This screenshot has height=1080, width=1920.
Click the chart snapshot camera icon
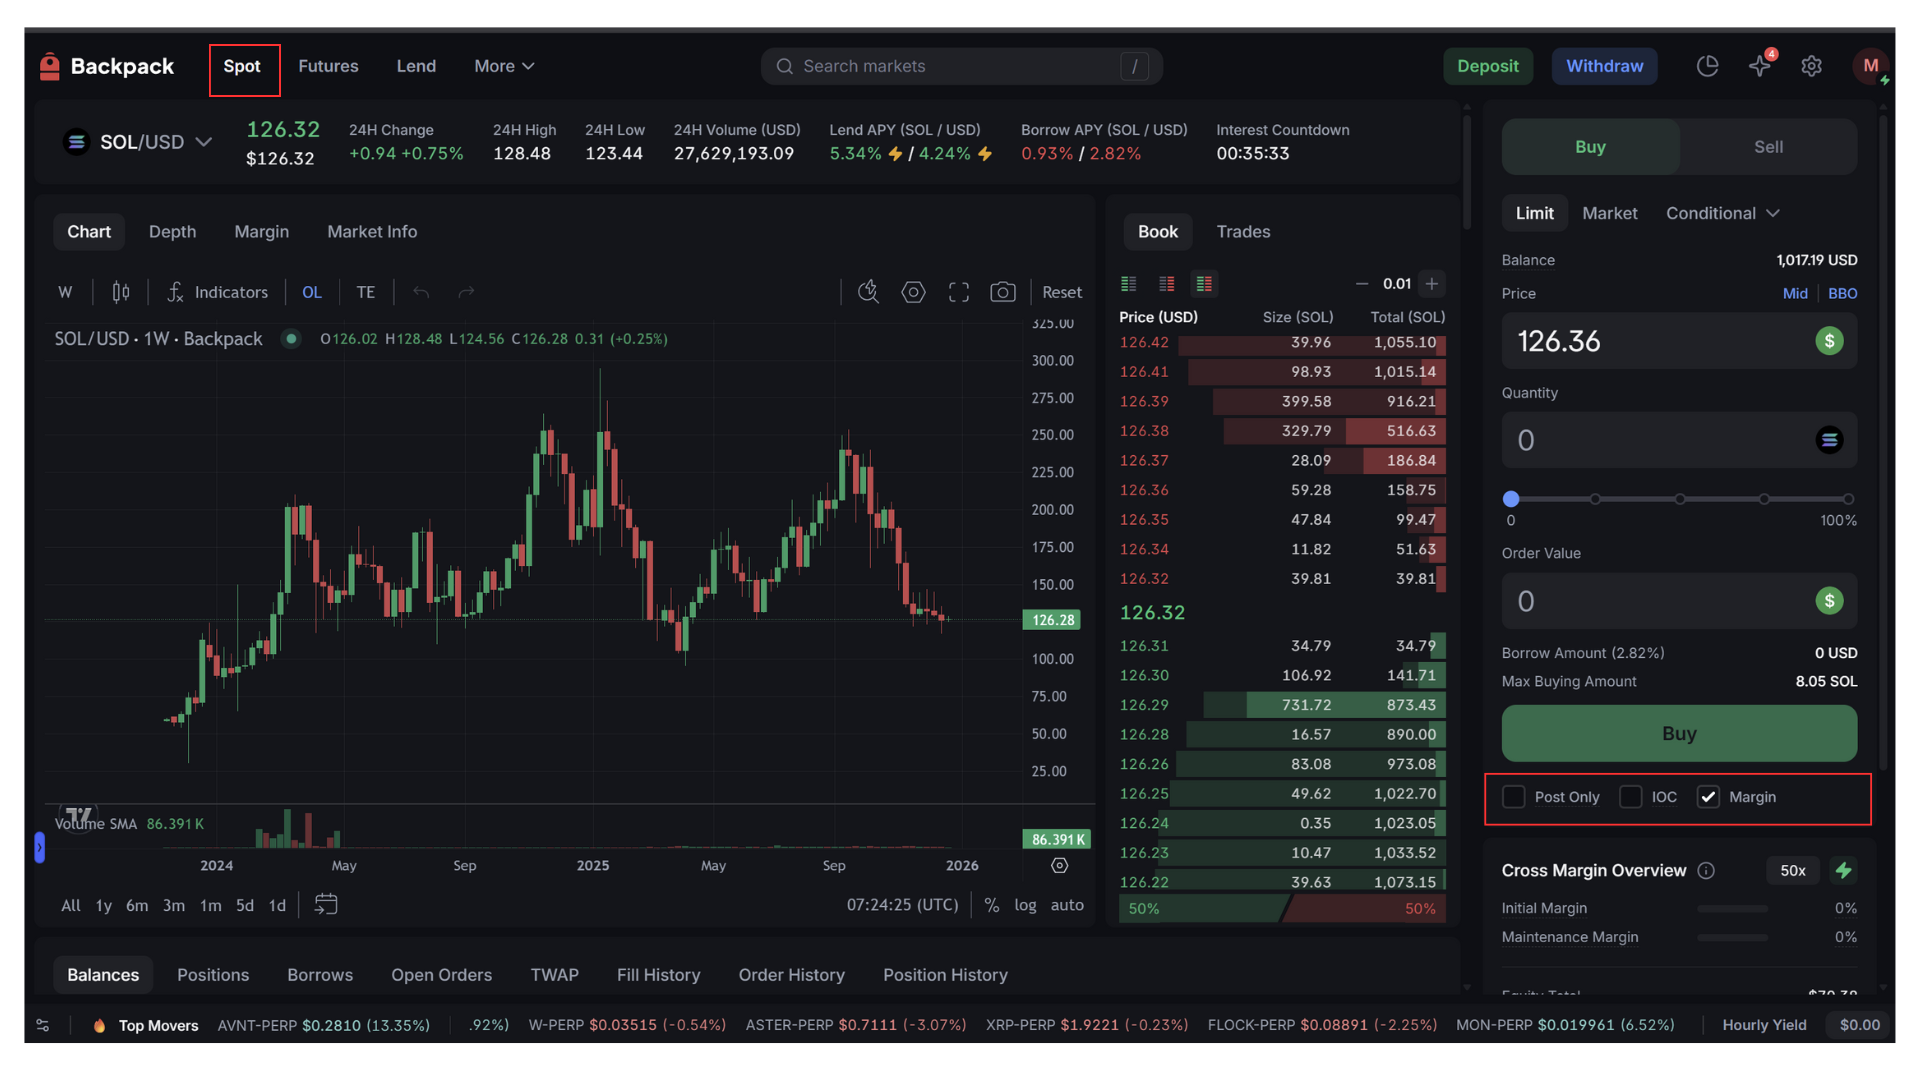click(x=1002, y=292)
